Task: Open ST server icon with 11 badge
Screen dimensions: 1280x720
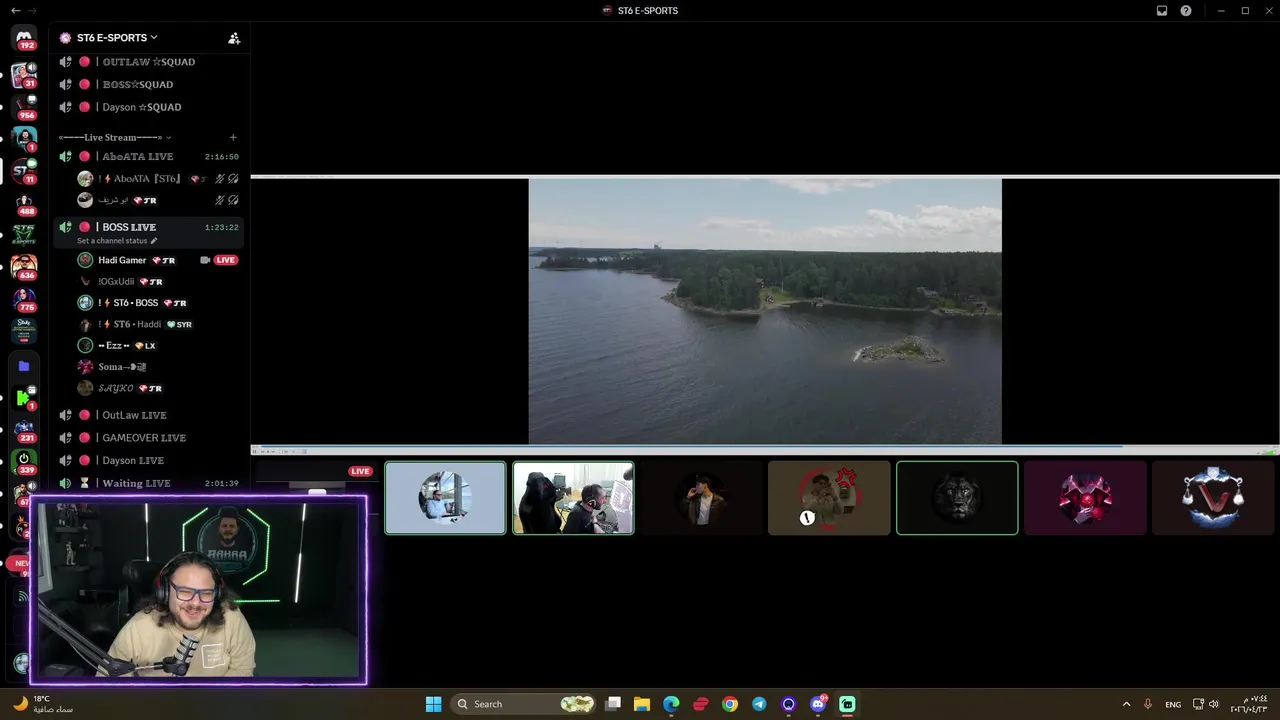Action: pos(25,171)
